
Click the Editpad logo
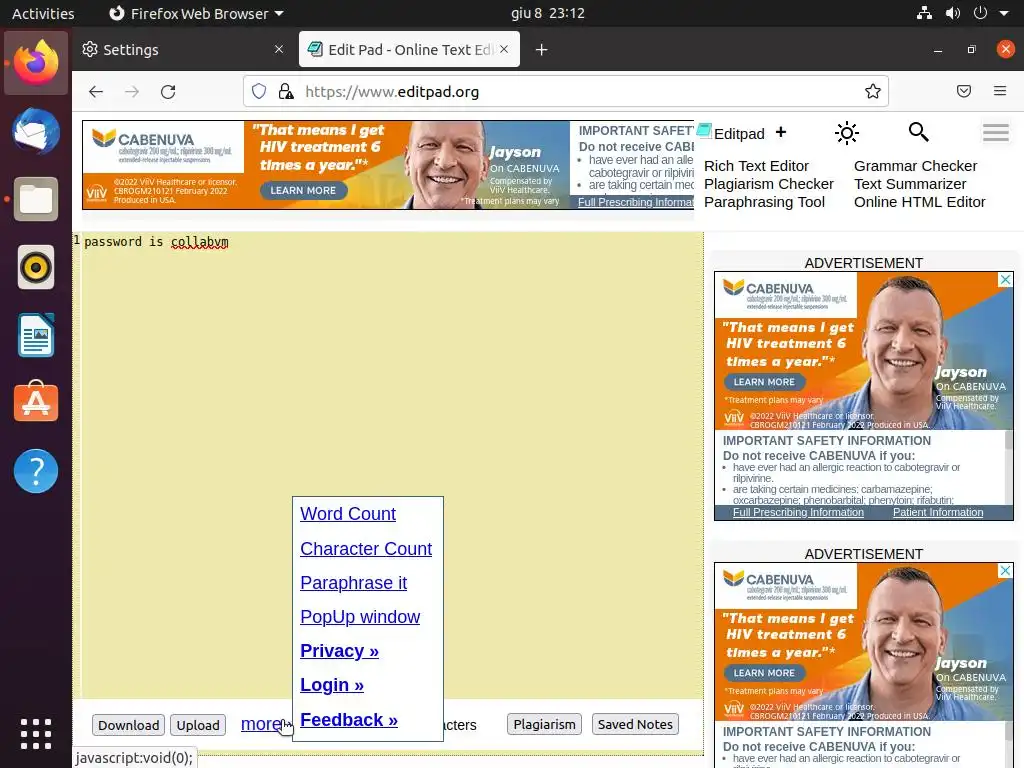731,133
